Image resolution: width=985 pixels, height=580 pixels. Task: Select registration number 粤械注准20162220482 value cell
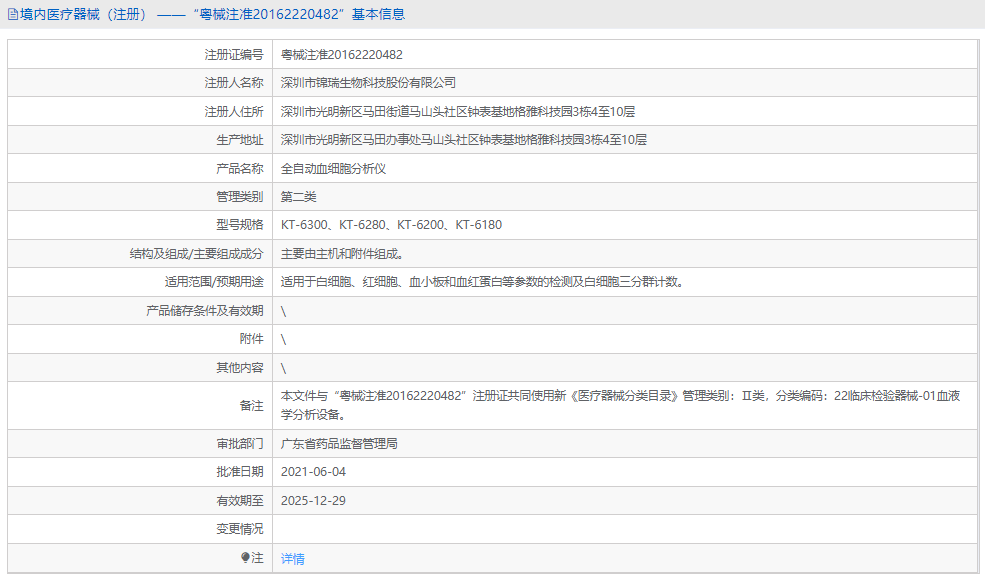[625, 55]
